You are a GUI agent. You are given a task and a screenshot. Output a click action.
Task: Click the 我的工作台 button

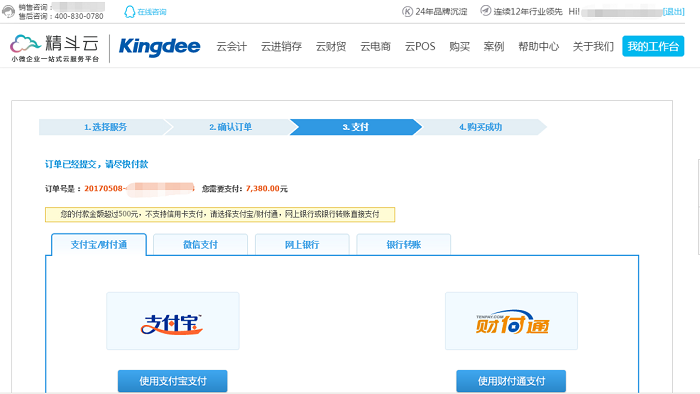pos(653,46)
